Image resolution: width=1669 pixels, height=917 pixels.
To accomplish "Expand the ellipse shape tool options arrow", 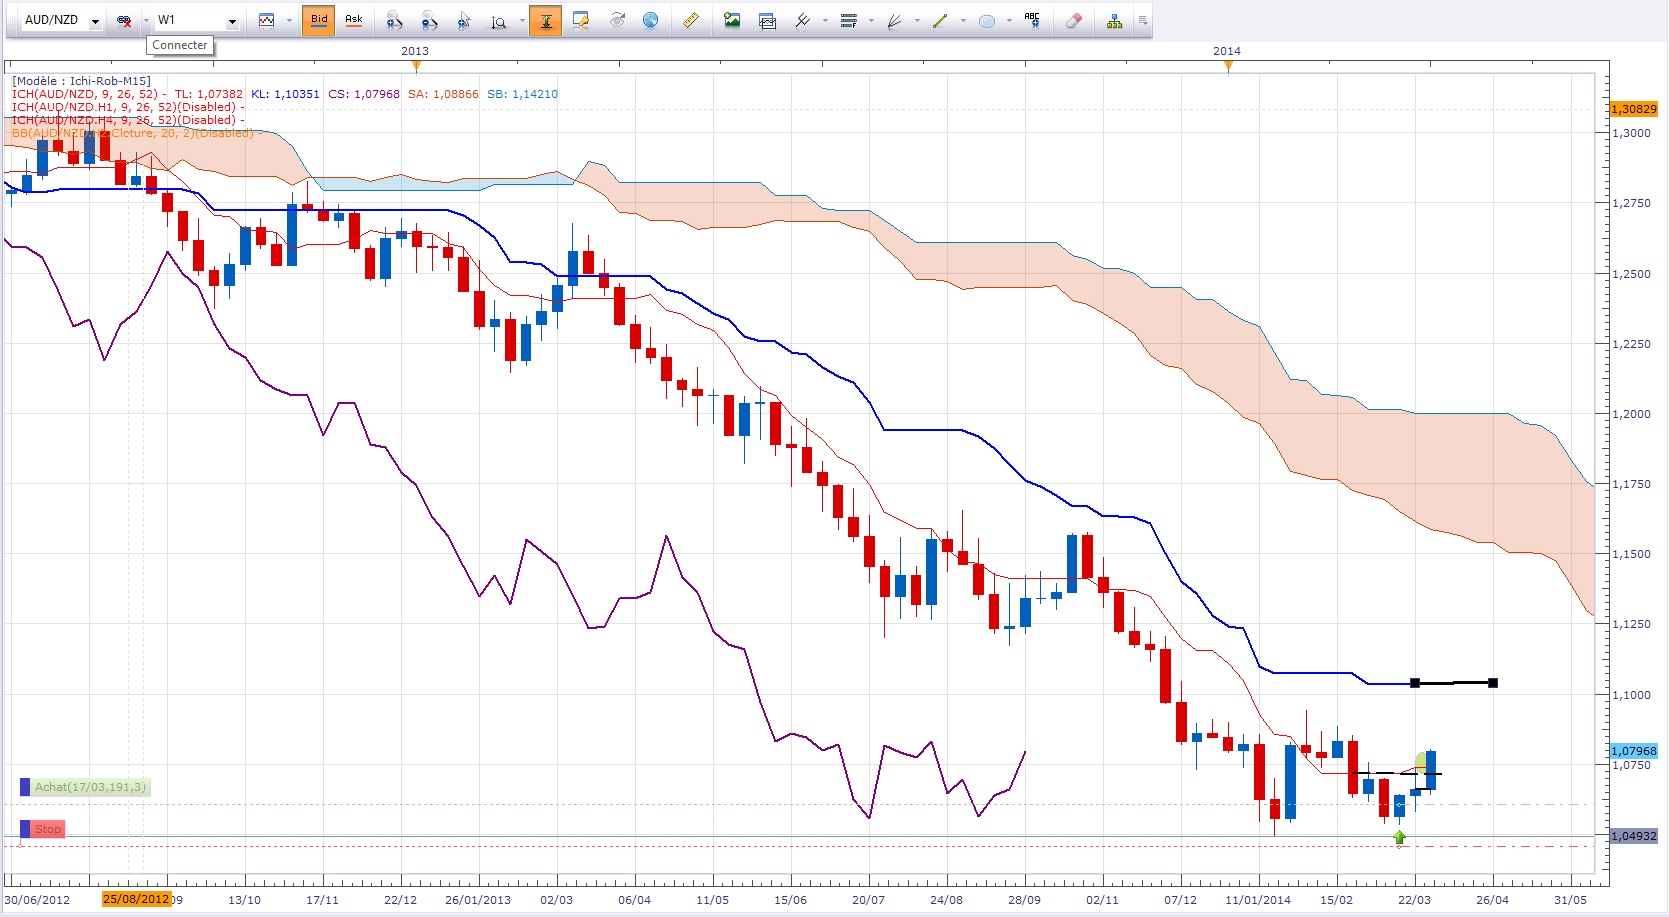I will pyautogui.click(x=1009, y=21).
